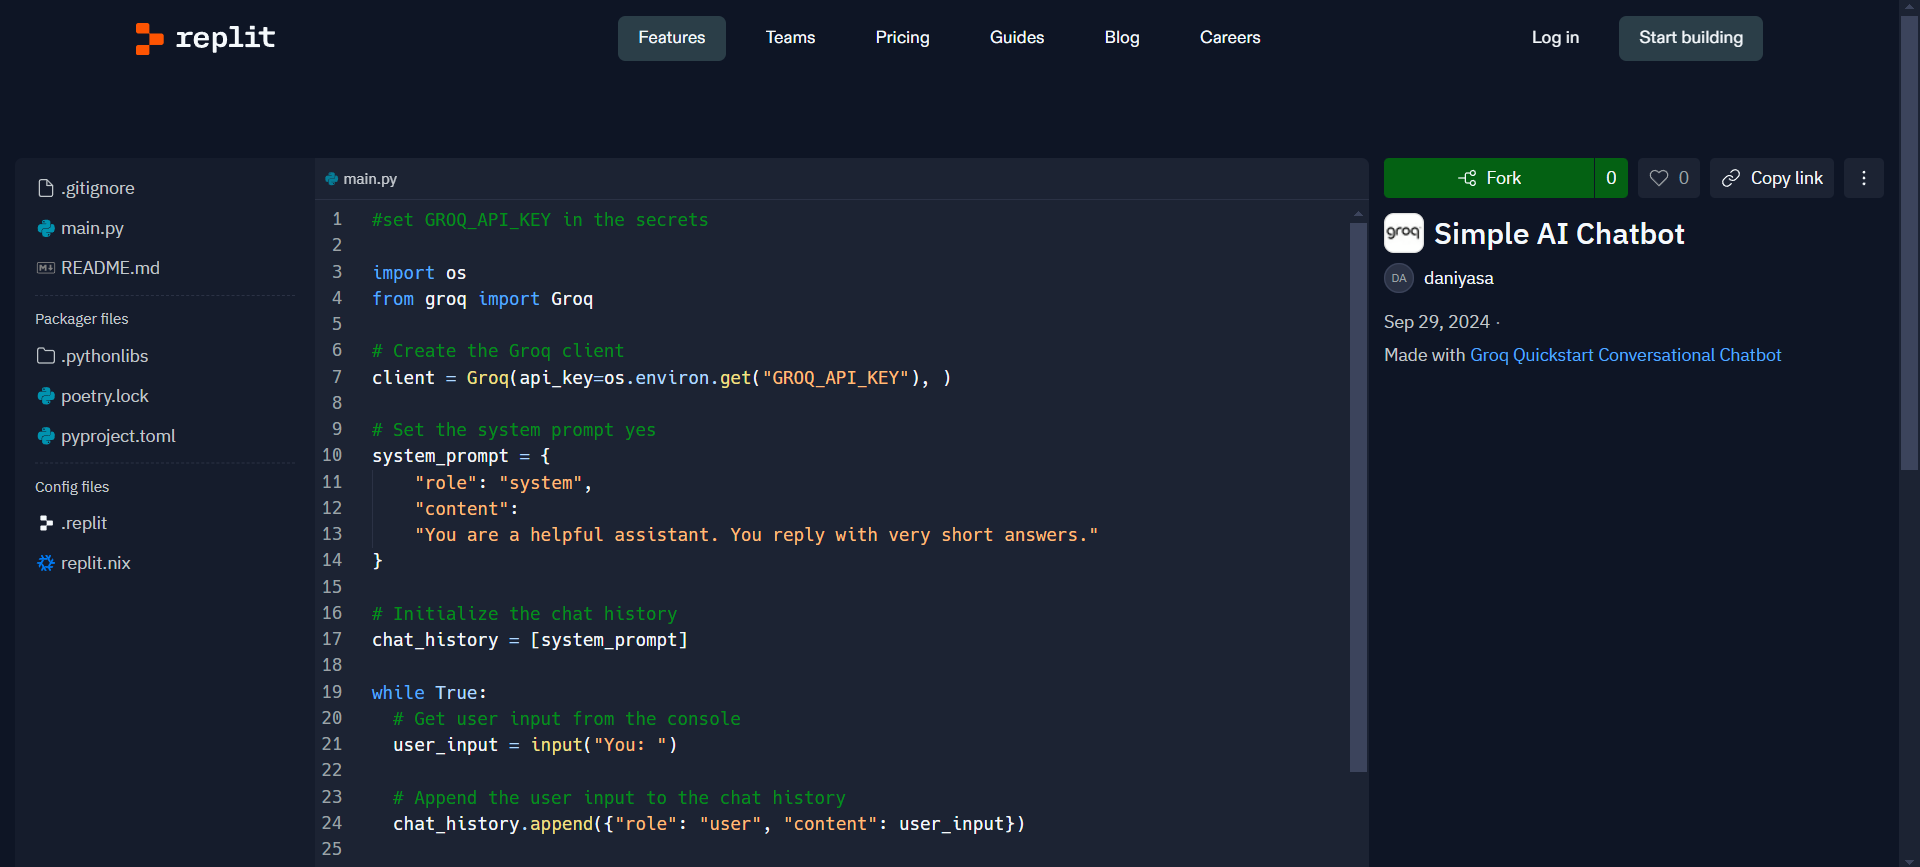Click the "# Create the Groq client" comment

(498, 351)
